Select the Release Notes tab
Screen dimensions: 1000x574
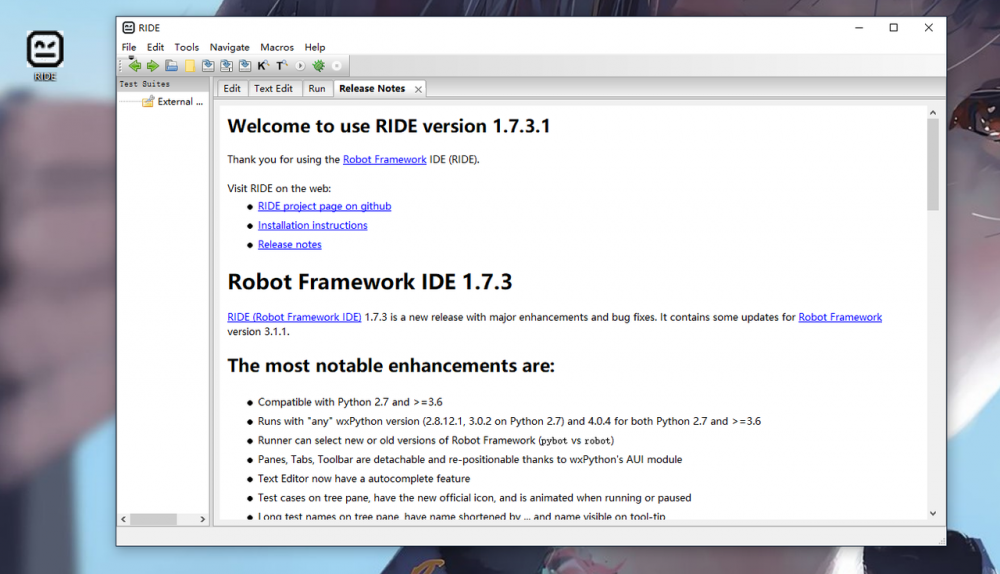(372, 89)
